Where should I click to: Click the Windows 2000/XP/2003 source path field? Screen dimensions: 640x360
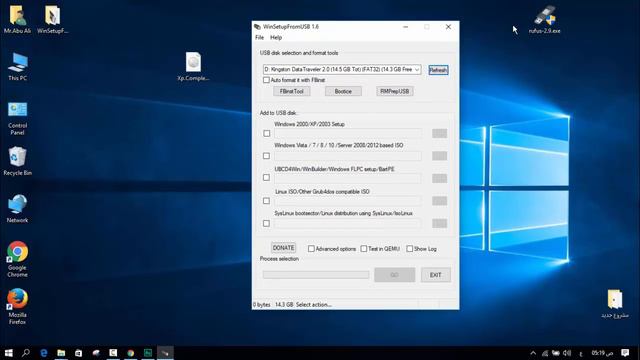pyautogui.click(x=348, y=133)
